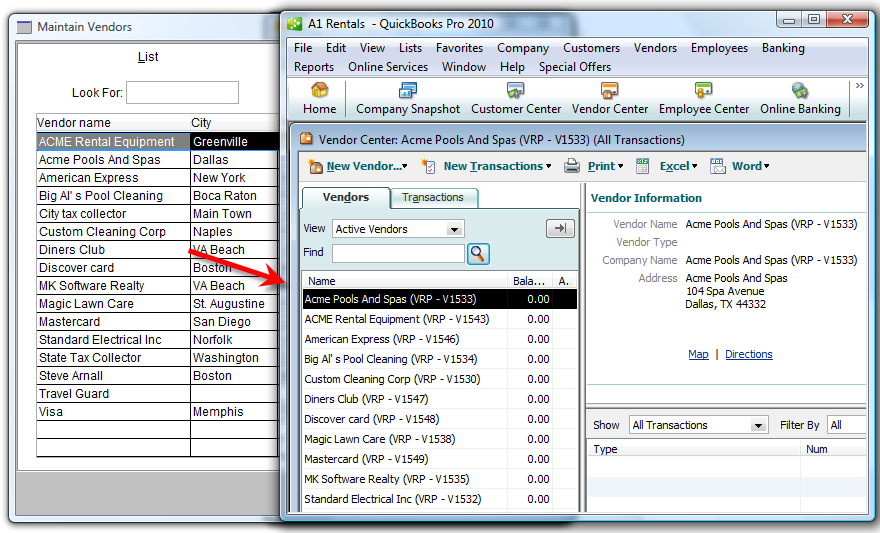Image resolution: width=880 pixels, height=533 pixels.
Task: Open the Filter By All dropdown
Action: [846, 425]
